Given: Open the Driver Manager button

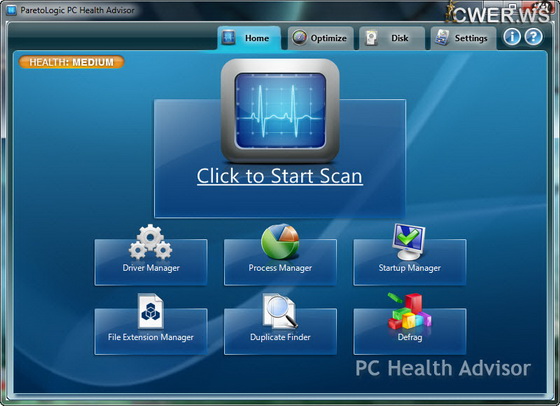Looking at the screenshot, I should click(x=151, y=262).
